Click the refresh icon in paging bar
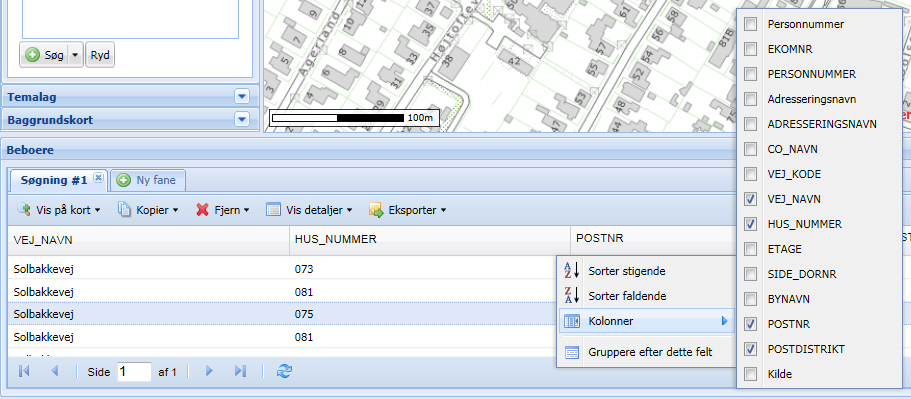This screenshot has height=399, width=911. click(284, 371)
